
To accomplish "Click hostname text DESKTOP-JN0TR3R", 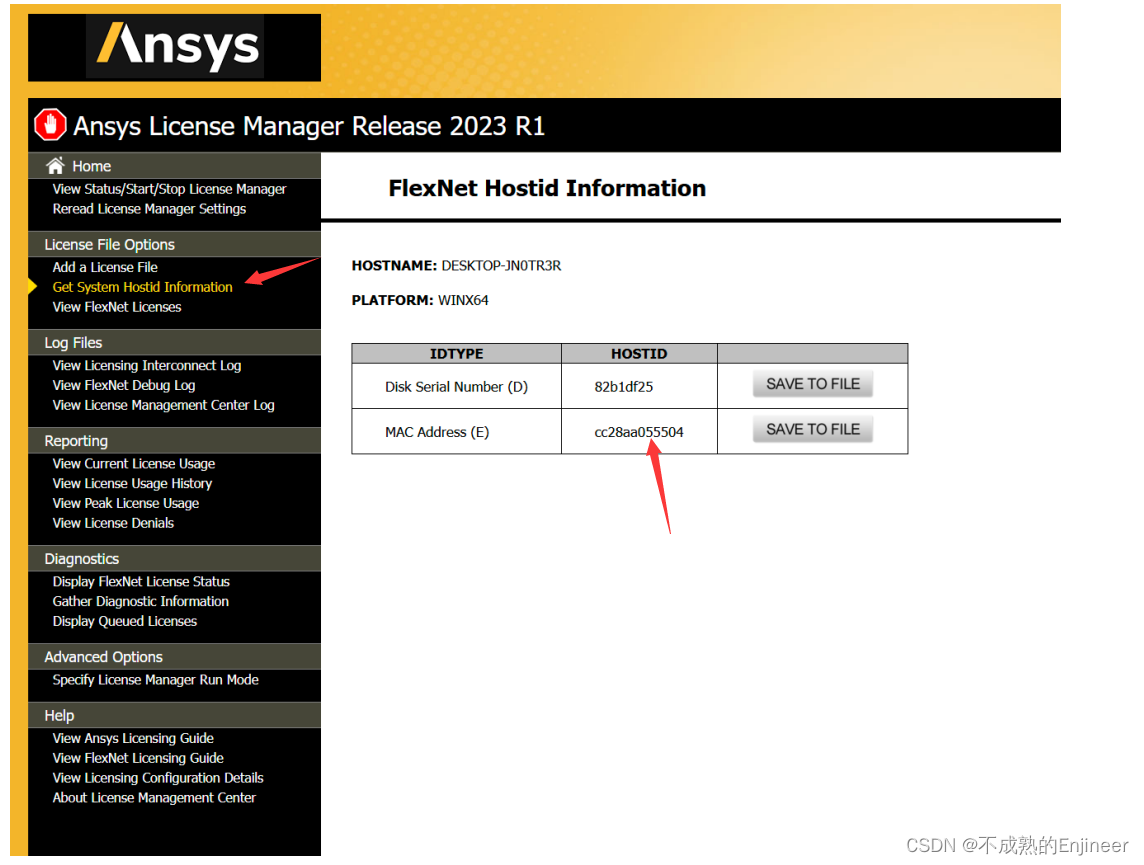I will (502, 265).
